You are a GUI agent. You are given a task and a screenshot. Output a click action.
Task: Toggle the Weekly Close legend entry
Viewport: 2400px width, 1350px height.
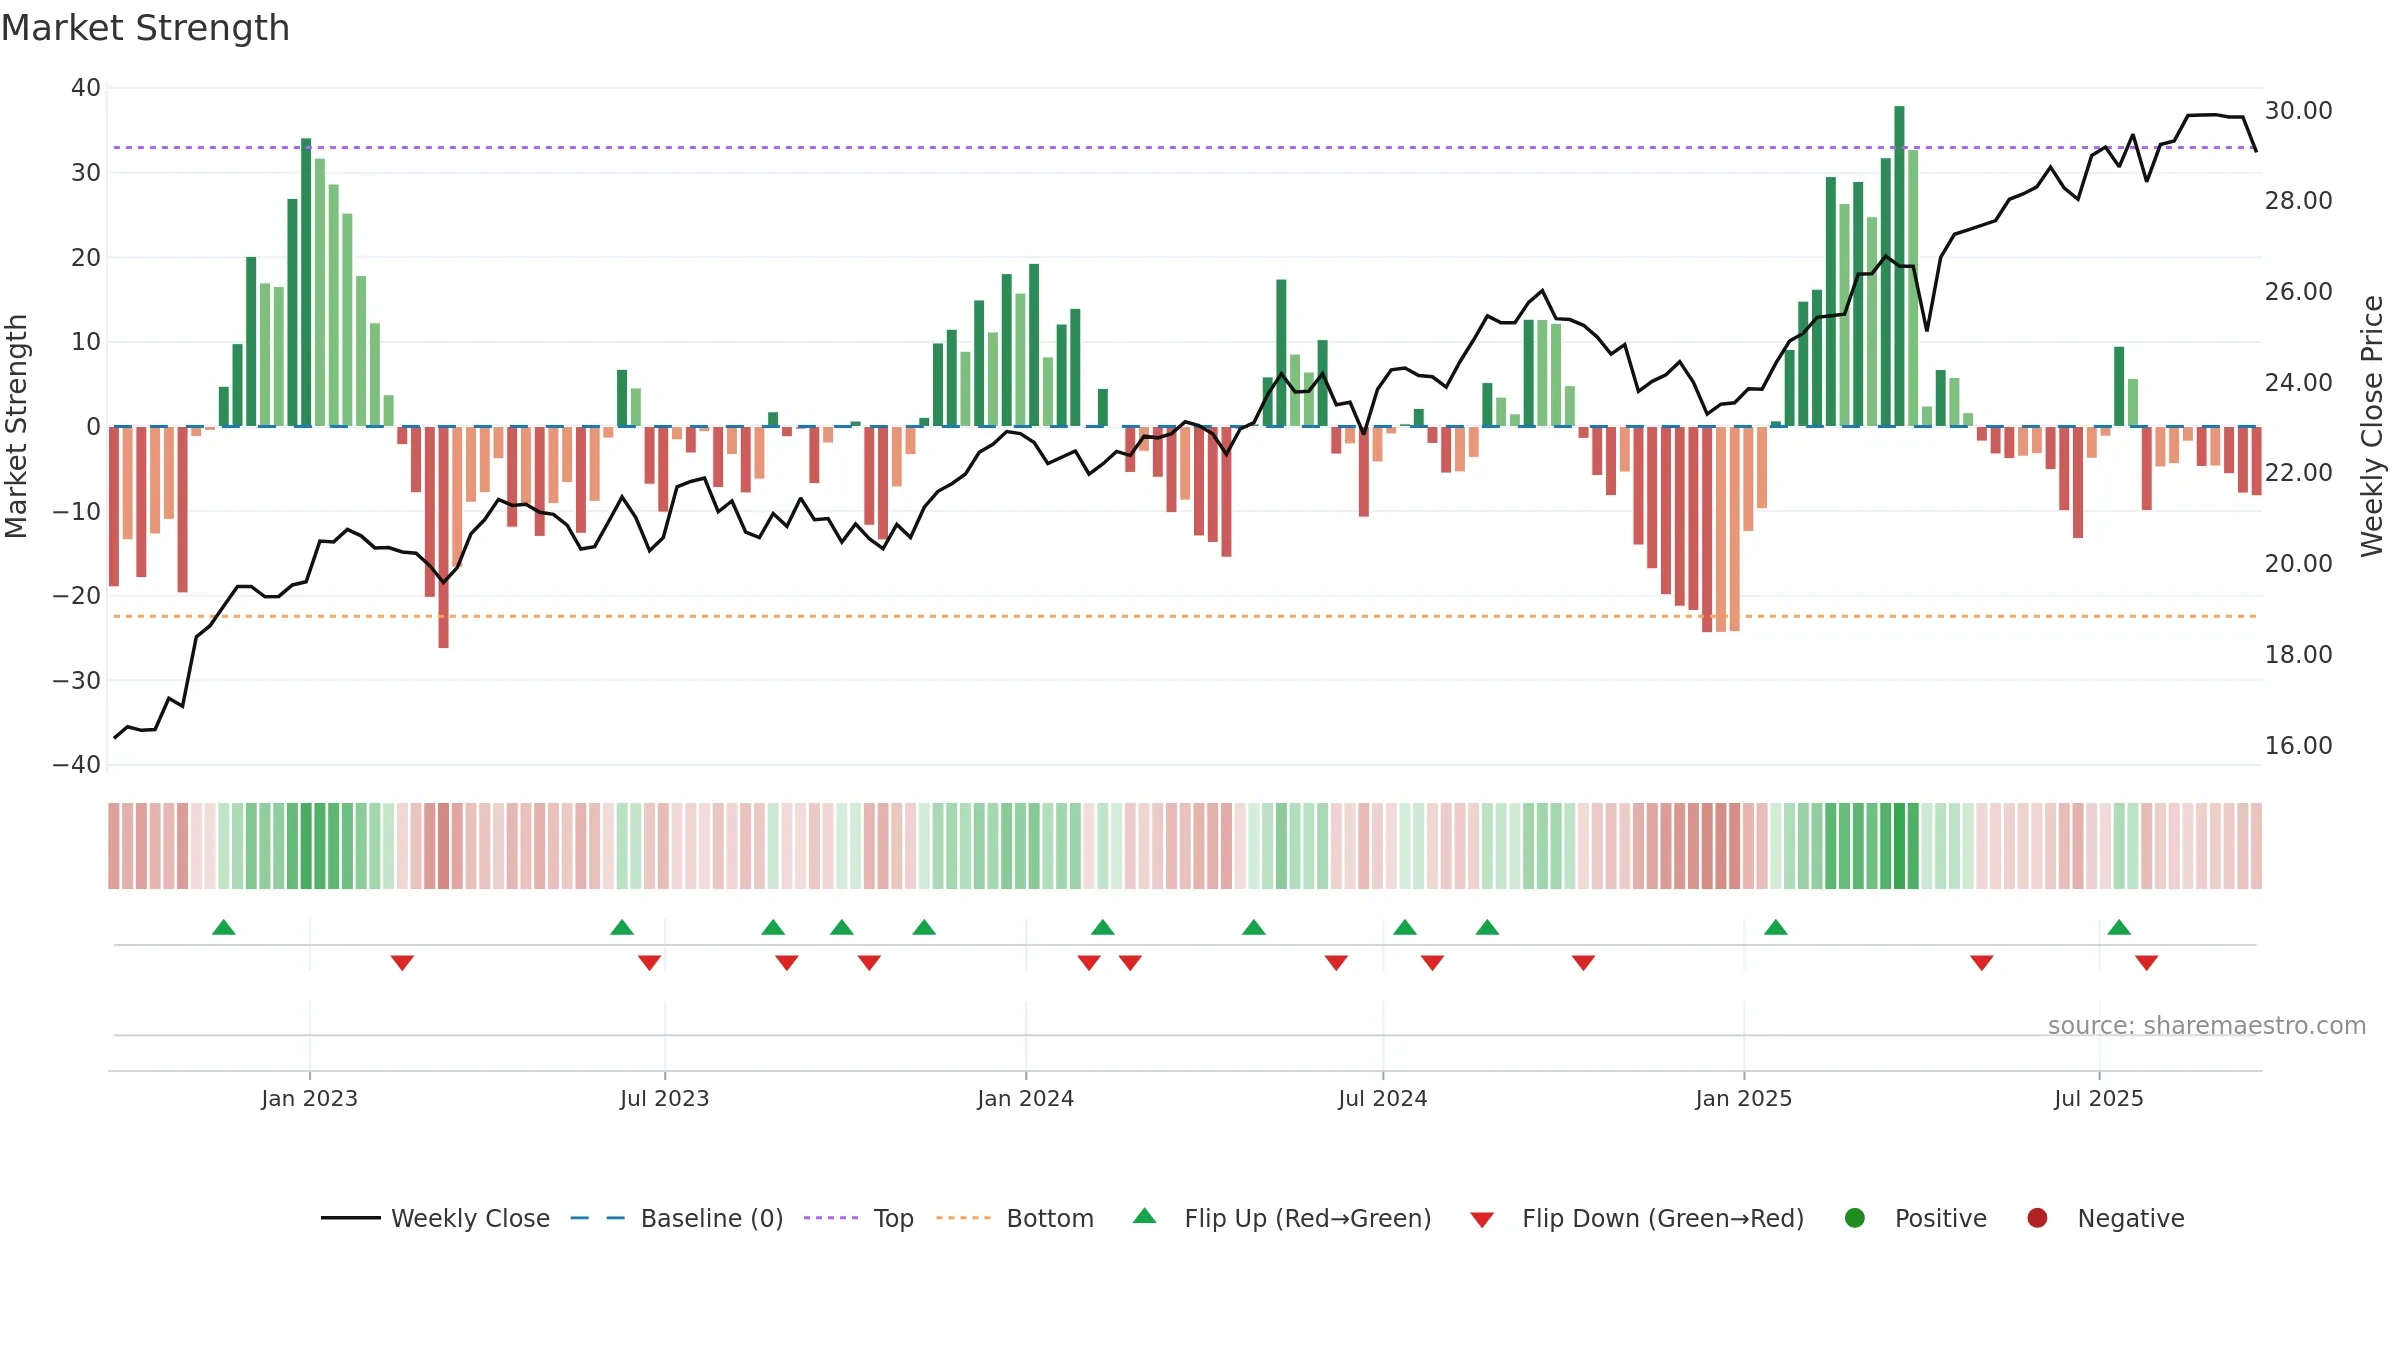point(435,1218)
